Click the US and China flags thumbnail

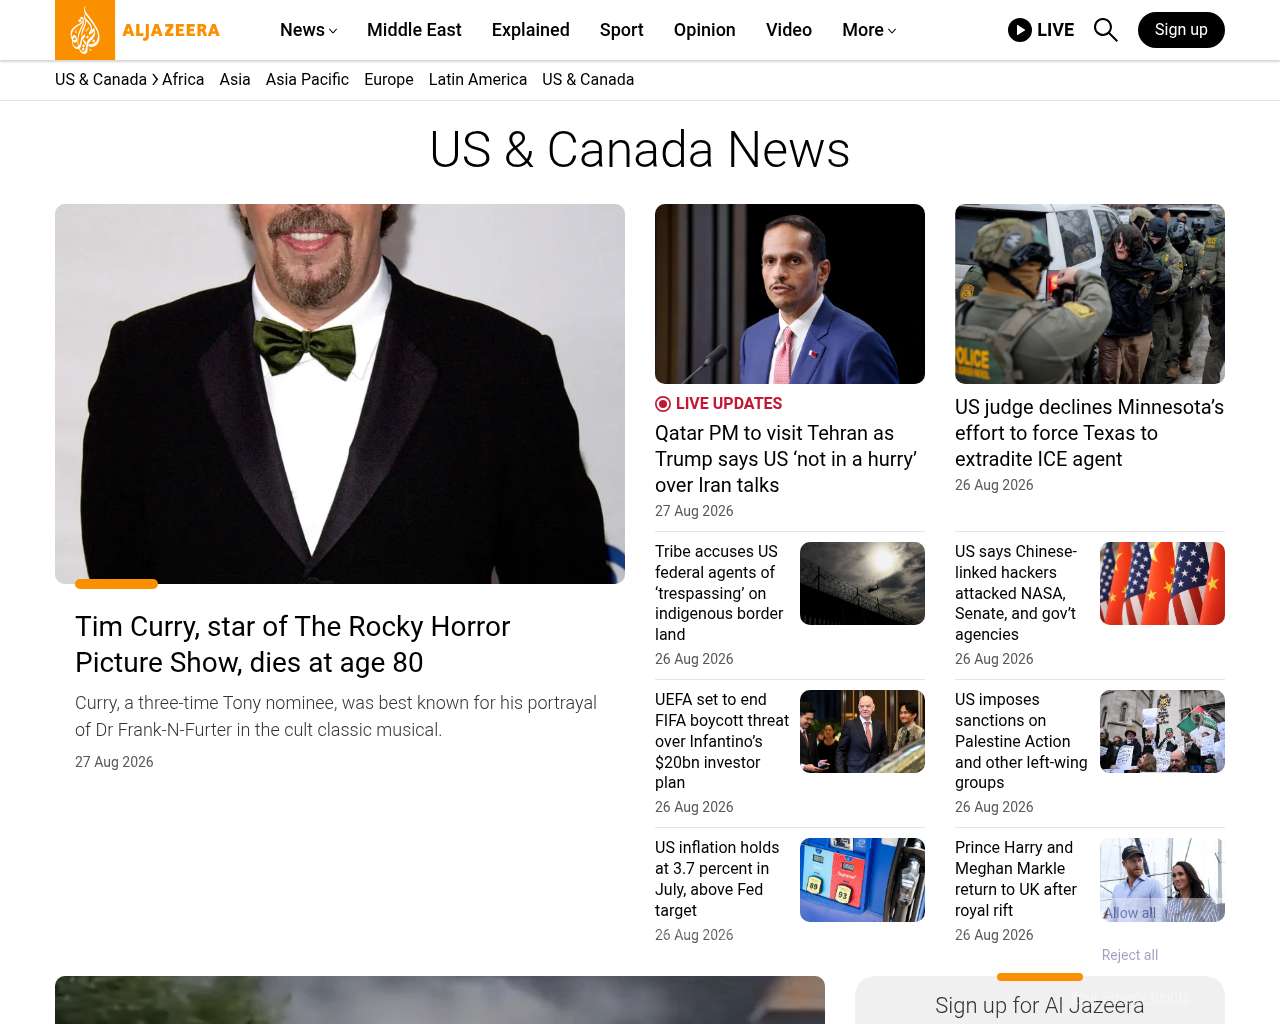[x=1162, y=583]
